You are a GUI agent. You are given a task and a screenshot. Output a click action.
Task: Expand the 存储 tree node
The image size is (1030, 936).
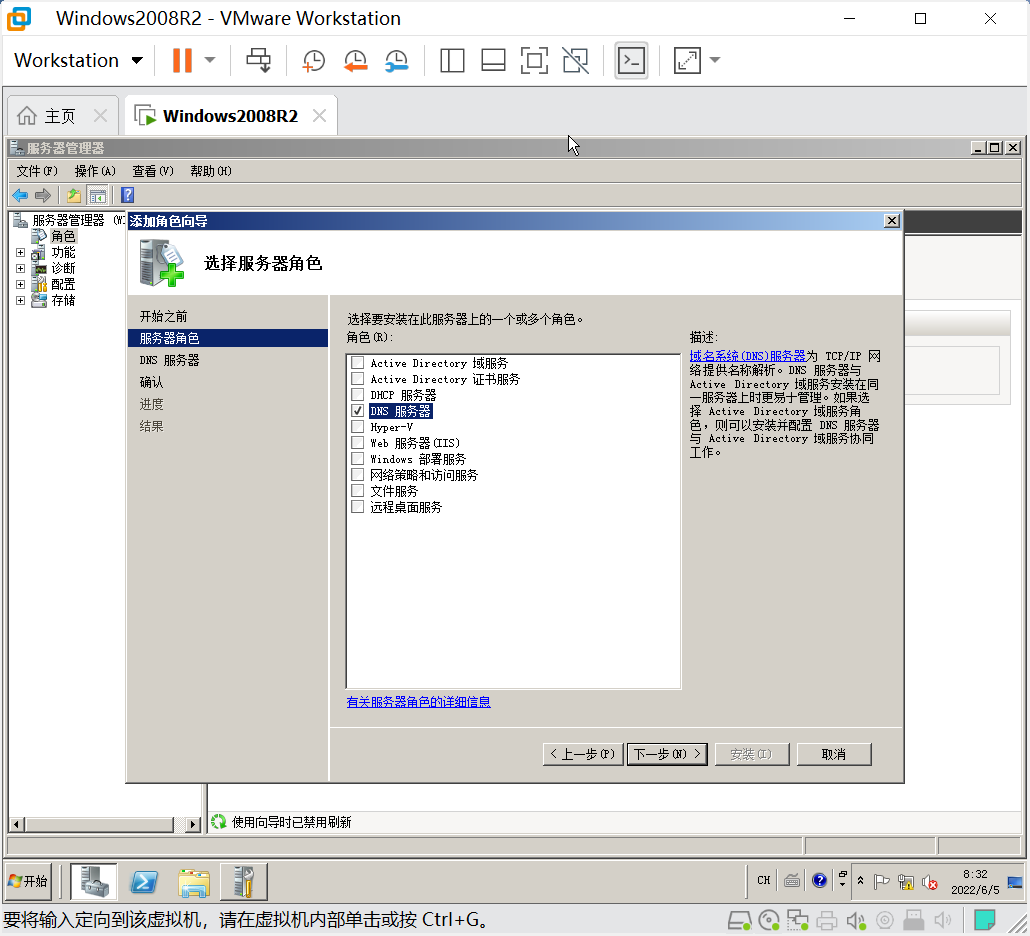[20, 301]
